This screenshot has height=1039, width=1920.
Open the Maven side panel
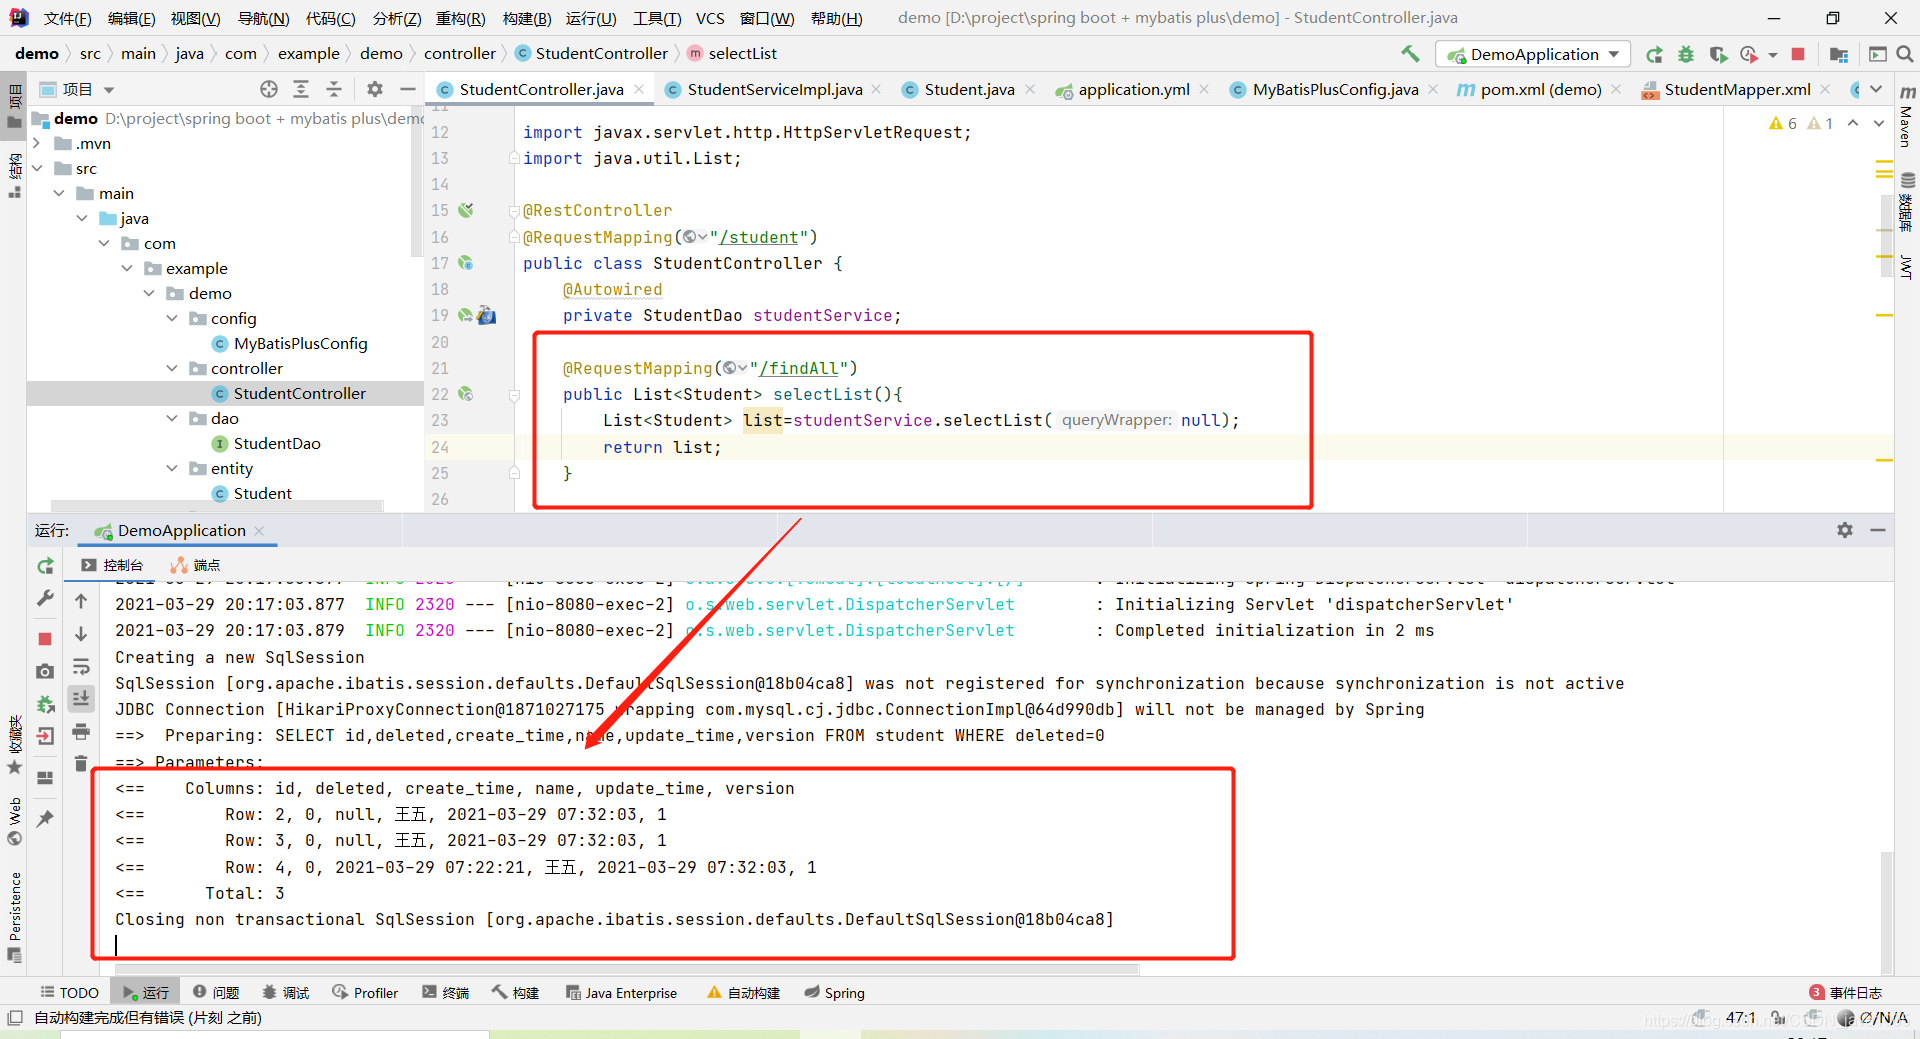click(x=1907, y=118)
